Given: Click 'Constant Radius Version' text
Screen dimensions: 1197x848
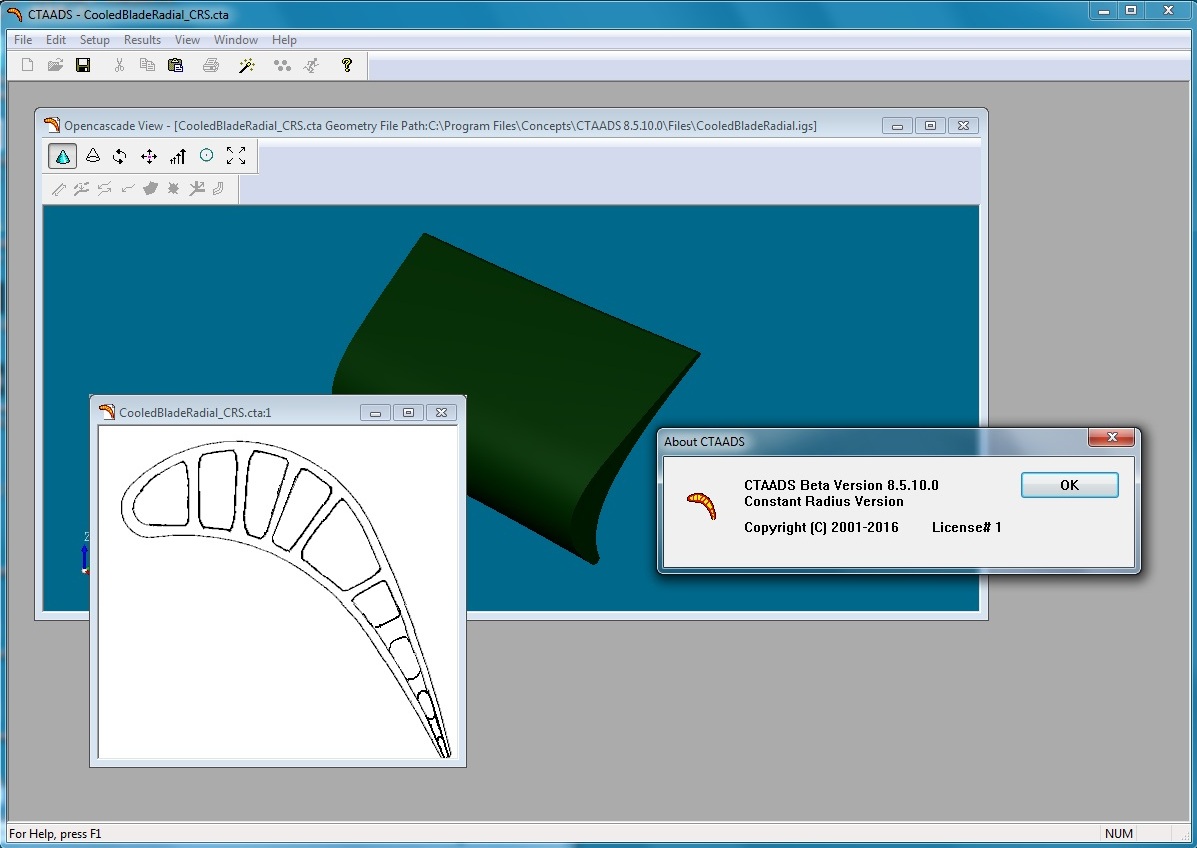Looking at the screenshot, I should [x=824, y=501].
